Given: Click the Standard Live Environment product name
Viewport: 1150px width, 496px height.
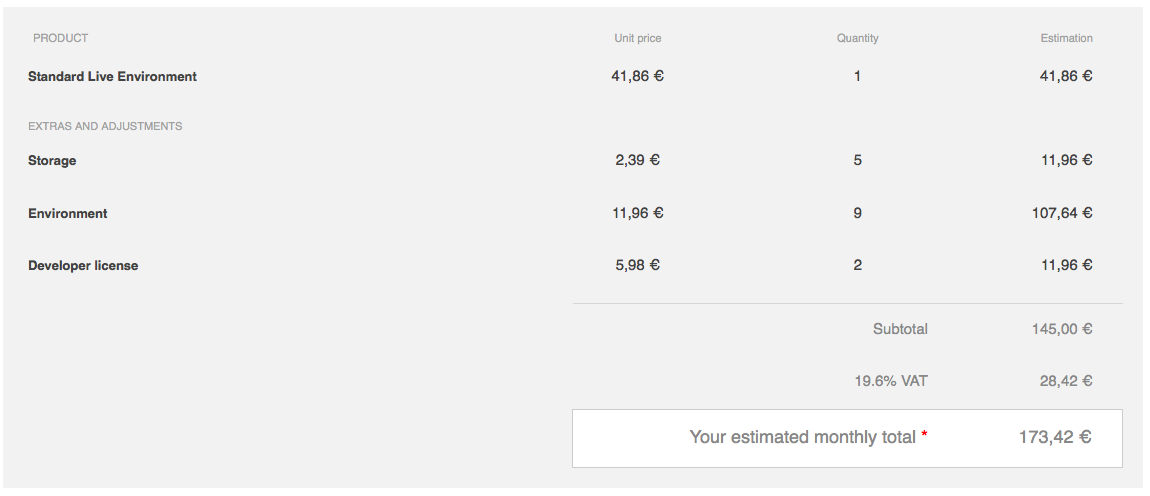Looking at the screenshot, I should [112, 76].
